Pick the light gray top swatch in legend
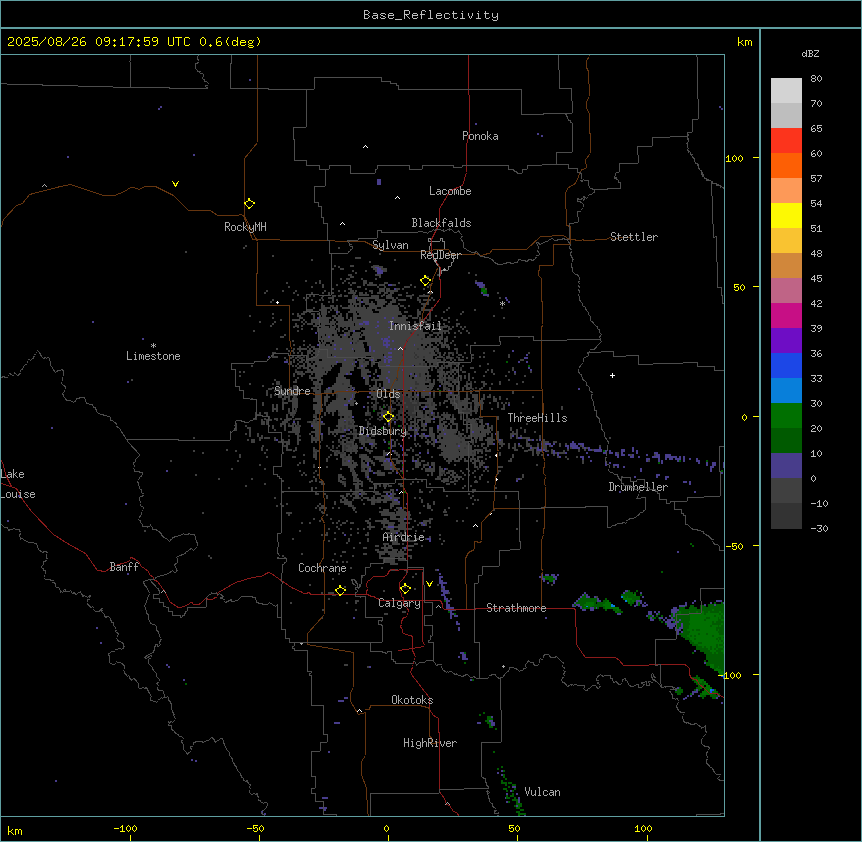 [786, 91]
